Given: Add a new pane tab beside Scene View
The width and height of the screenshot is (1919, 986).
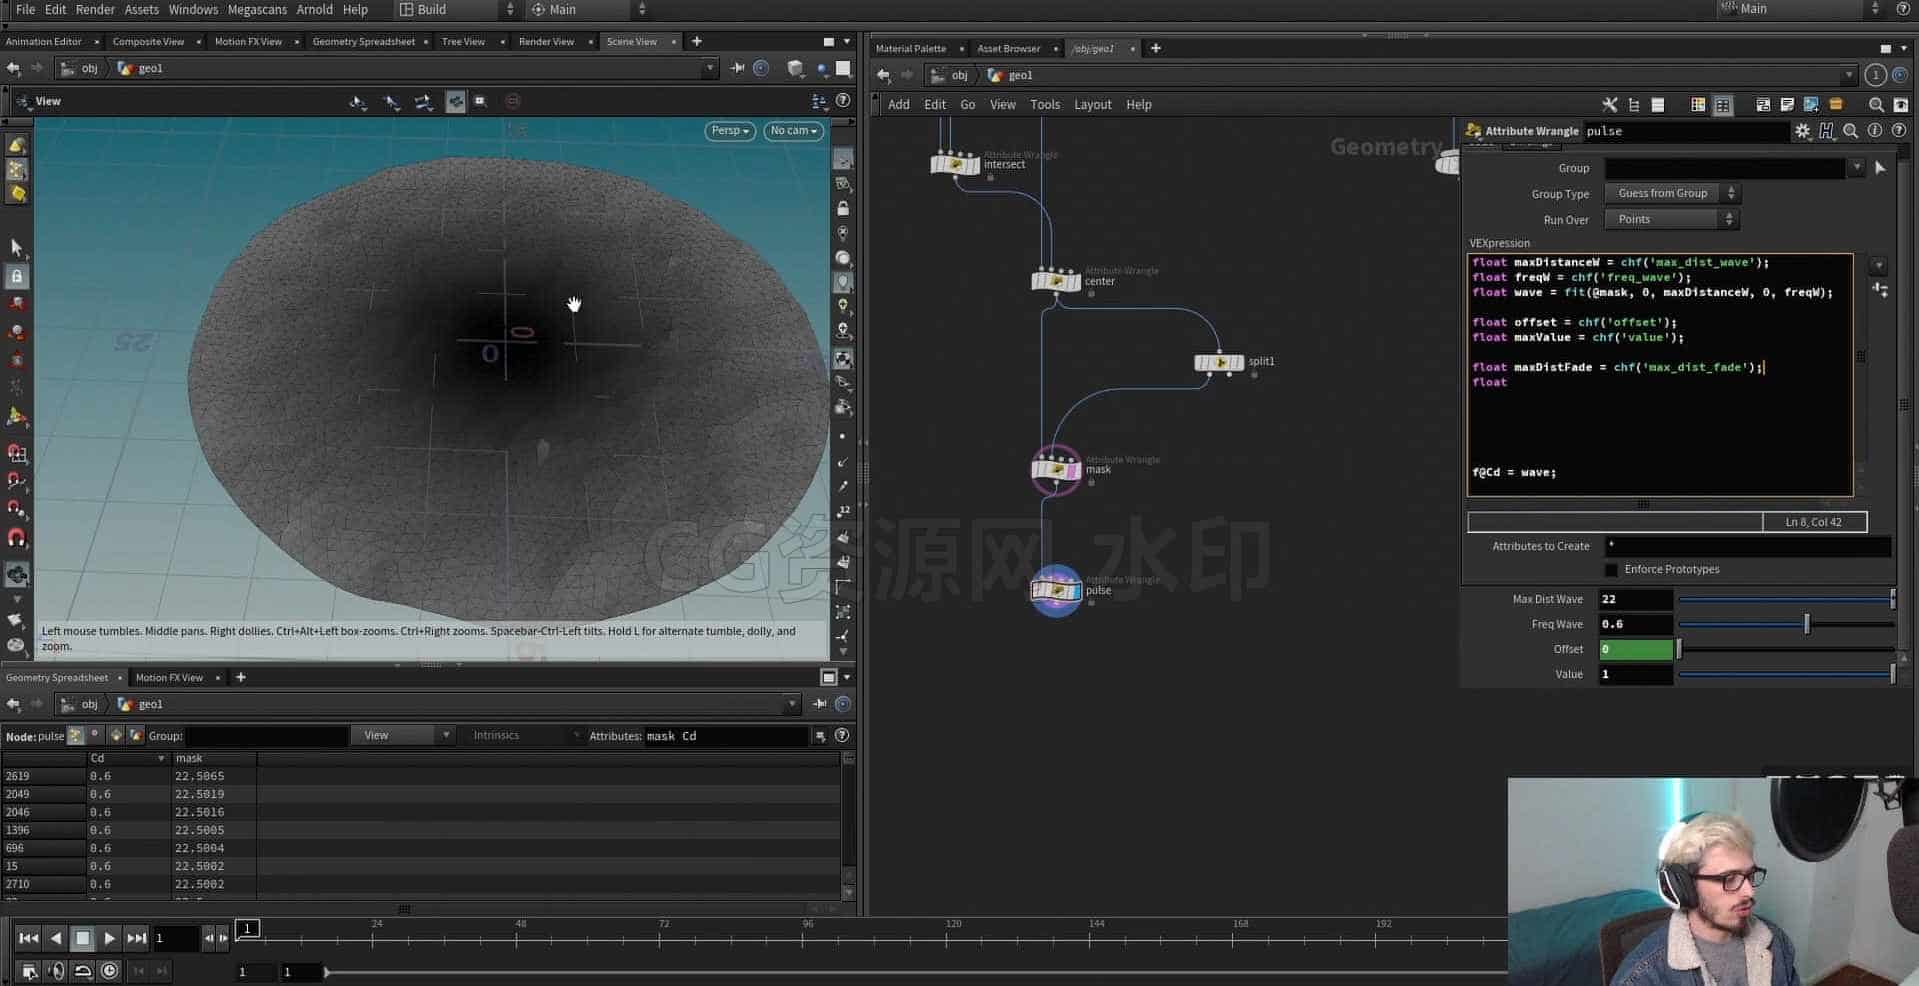Looking at the screenshot, I should pos(697,41).
